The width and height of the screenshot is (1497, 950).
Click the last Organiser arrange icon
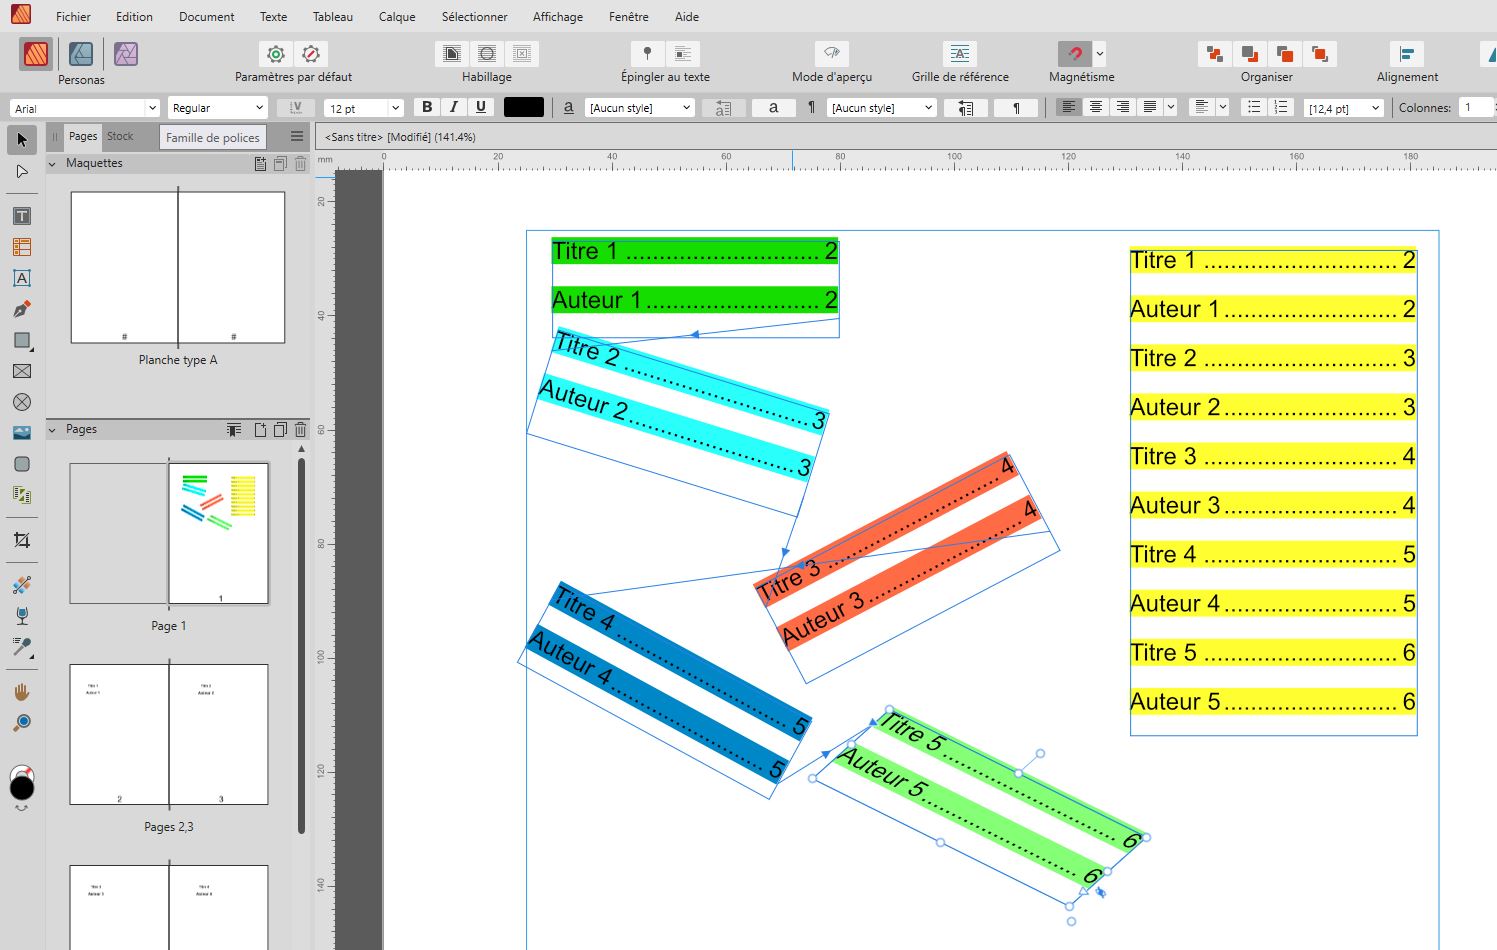(x=1320, y=54)
